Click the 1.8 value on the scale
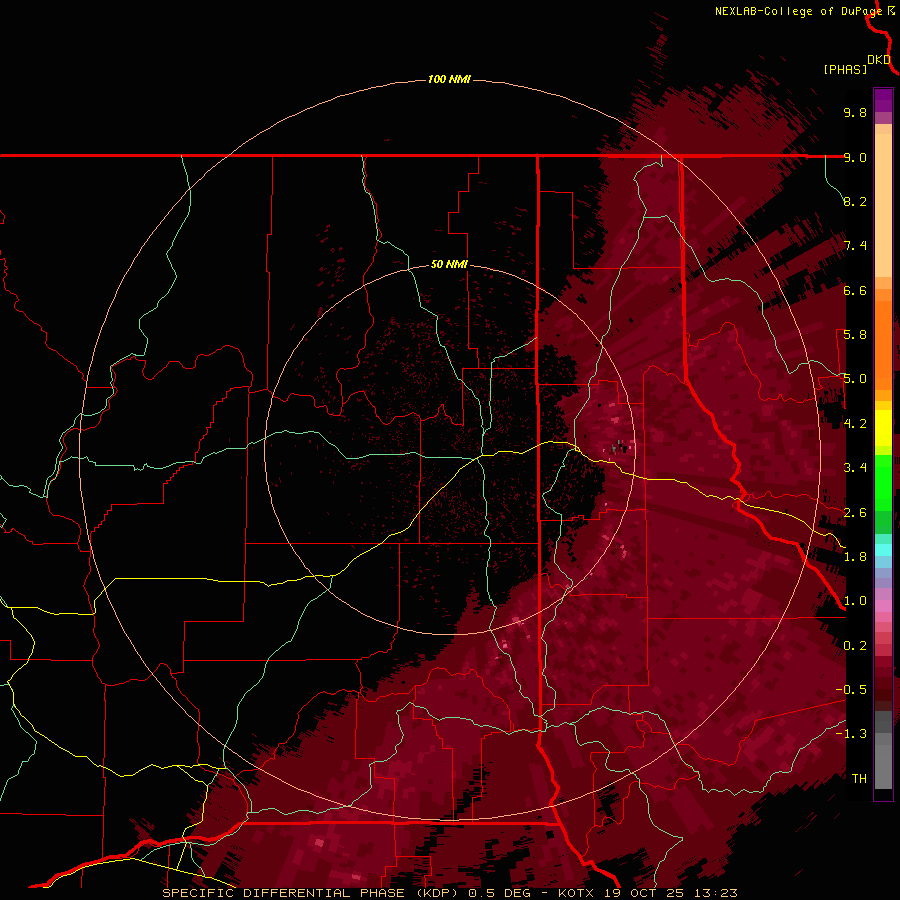Image resolution: width=900 pixels, height=900 pixels. click(x=855, y=557)
